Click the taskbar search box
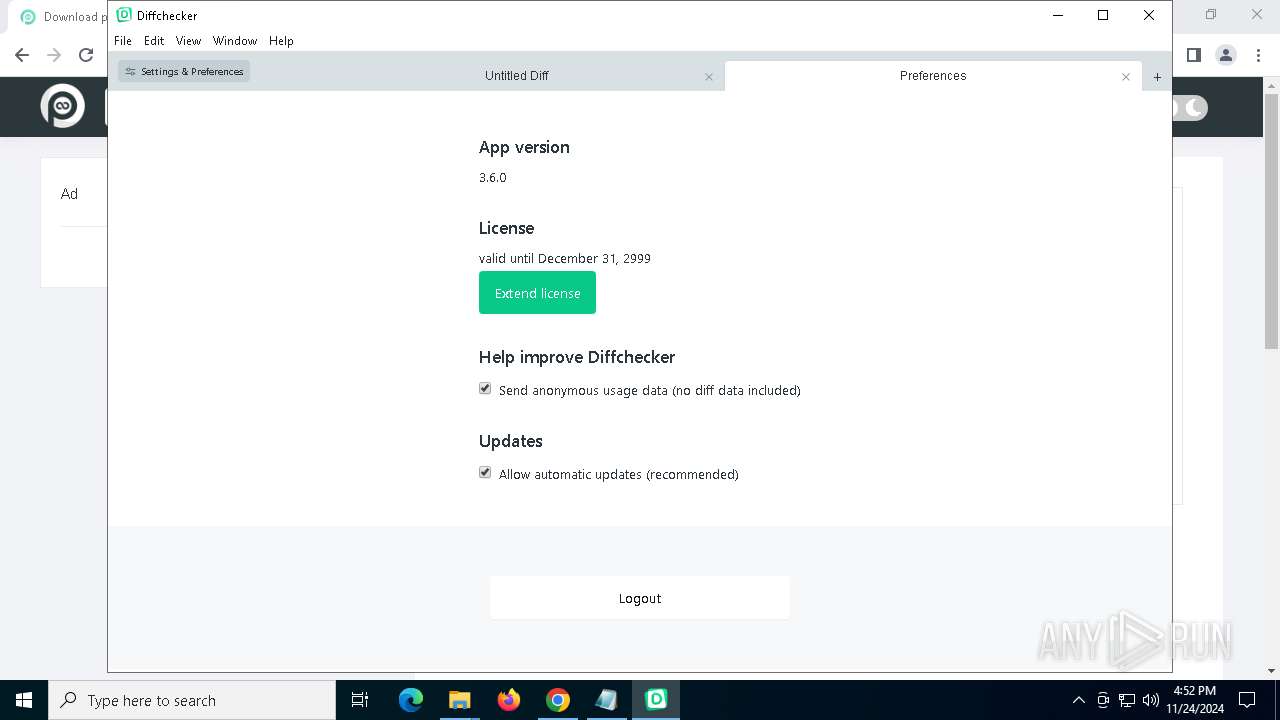This screenshot has width=1280, height=720. 192,700
